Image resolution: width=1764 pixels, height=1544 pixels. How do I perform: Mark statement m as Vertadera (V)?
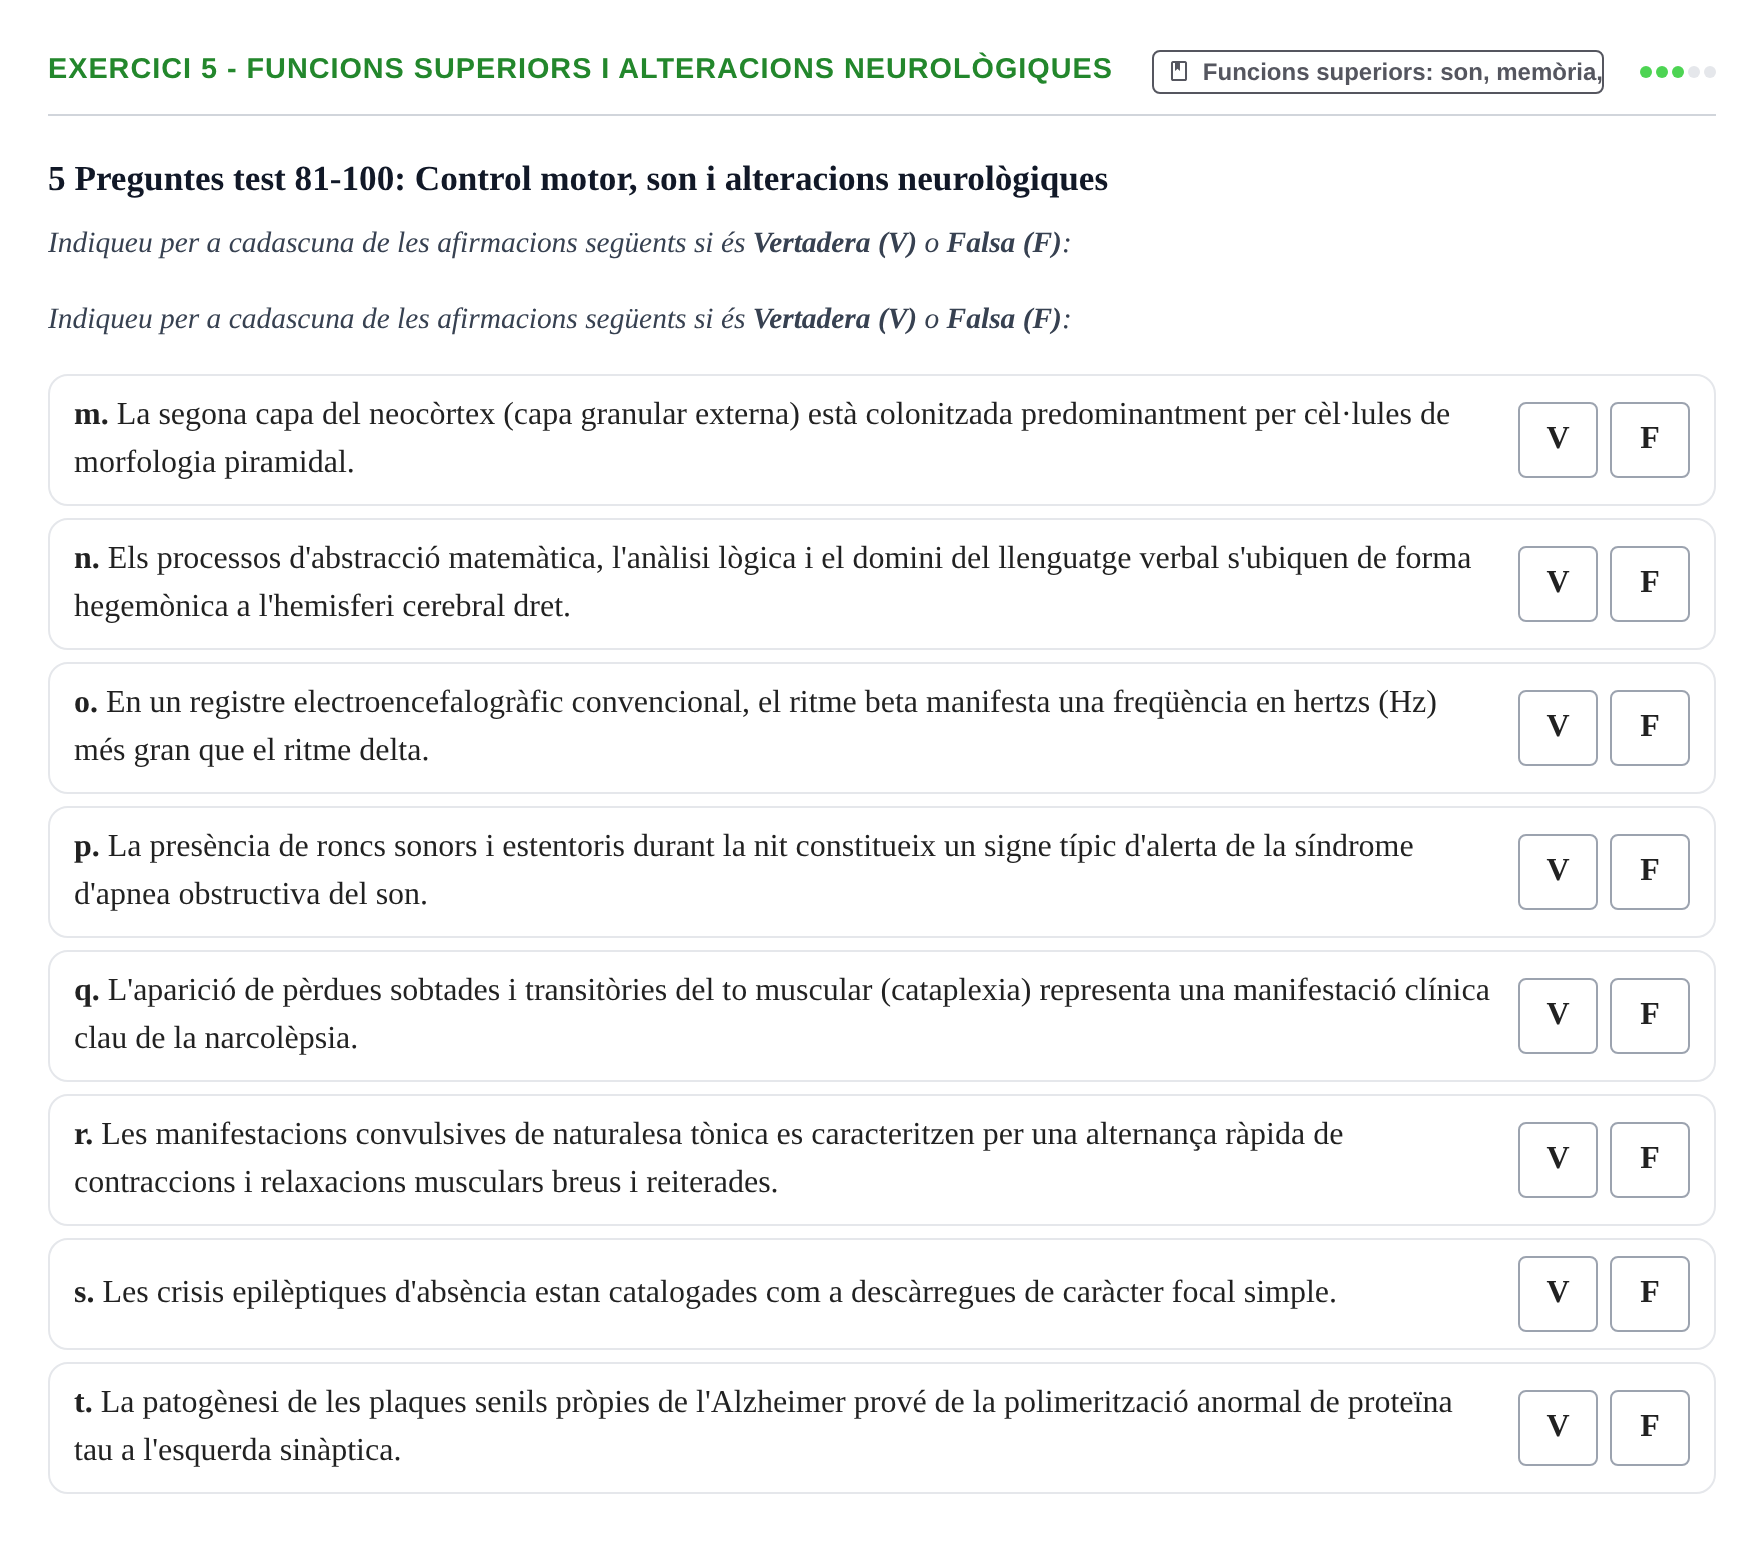tap(1557, 440)
